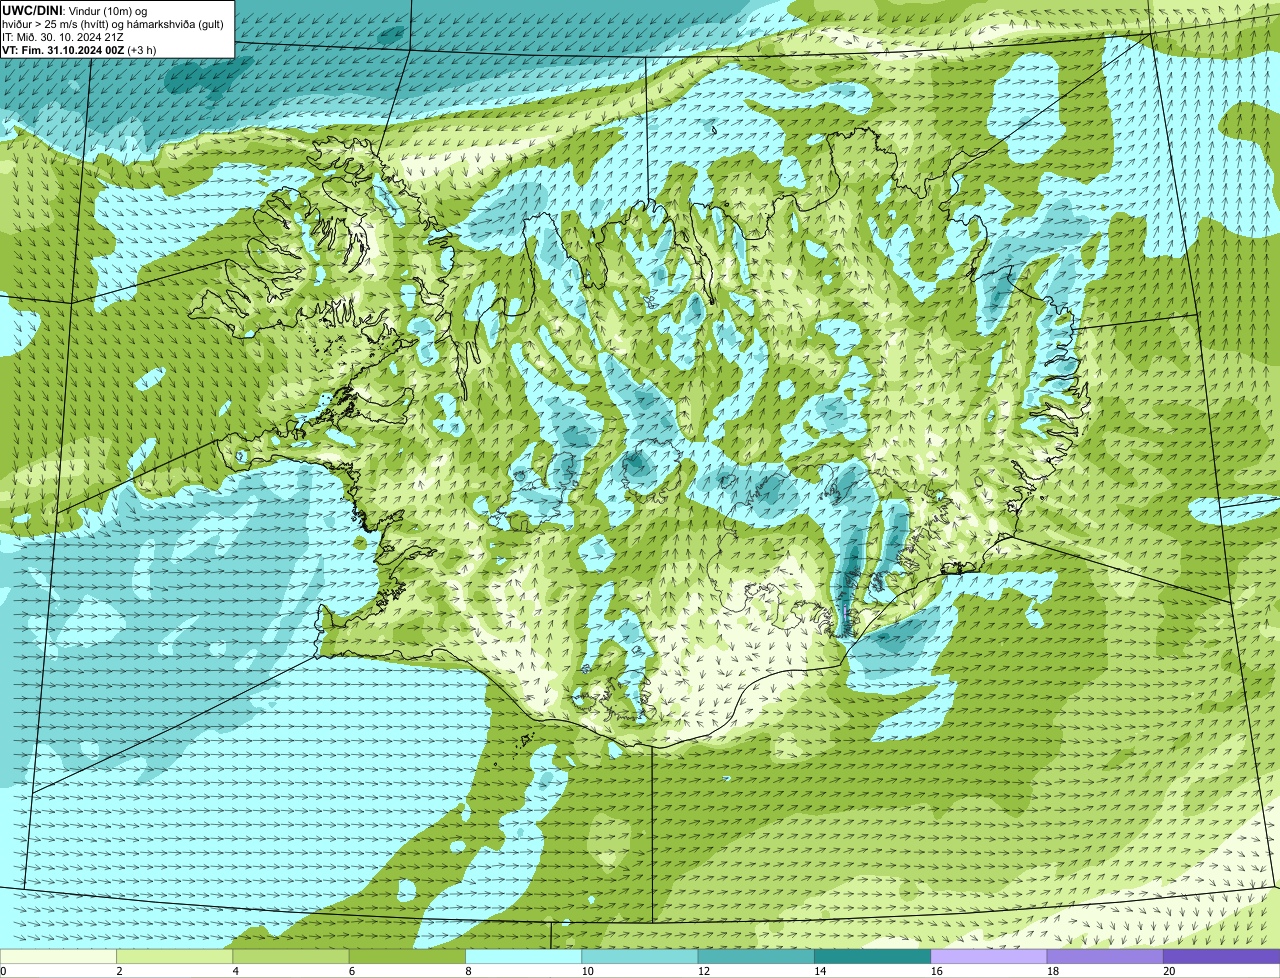Click the teal 12–14 legend swatch
1280x978 pixels.
[x=756, y=957]
